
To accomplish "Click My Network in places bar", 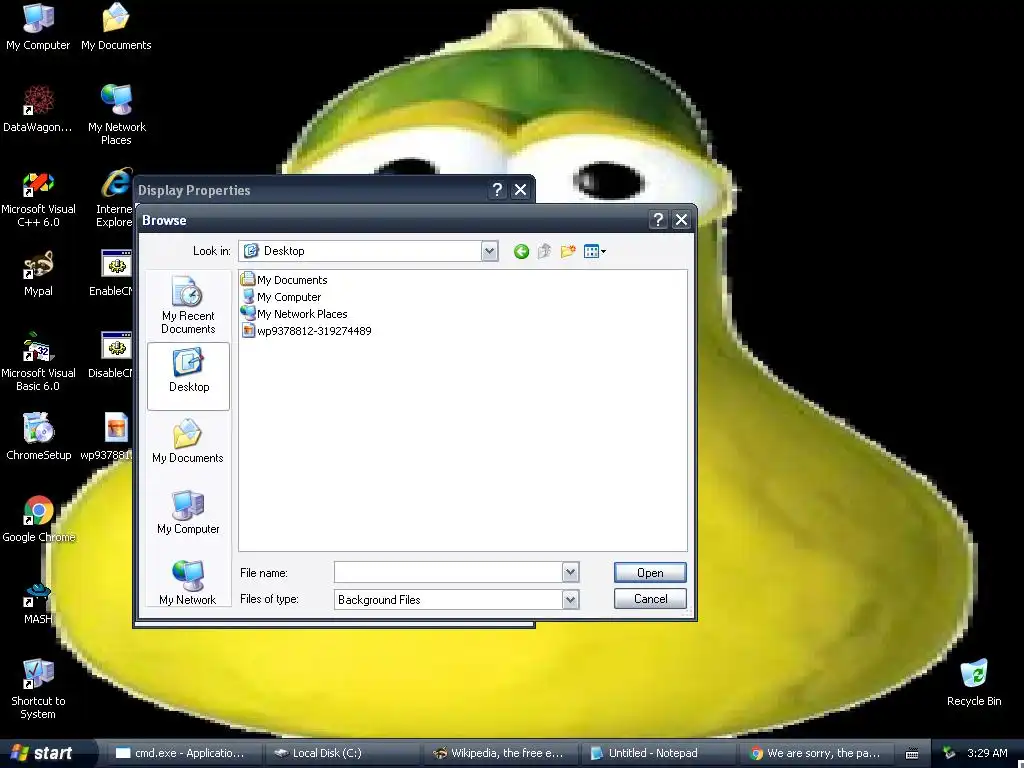I will 188,582.
